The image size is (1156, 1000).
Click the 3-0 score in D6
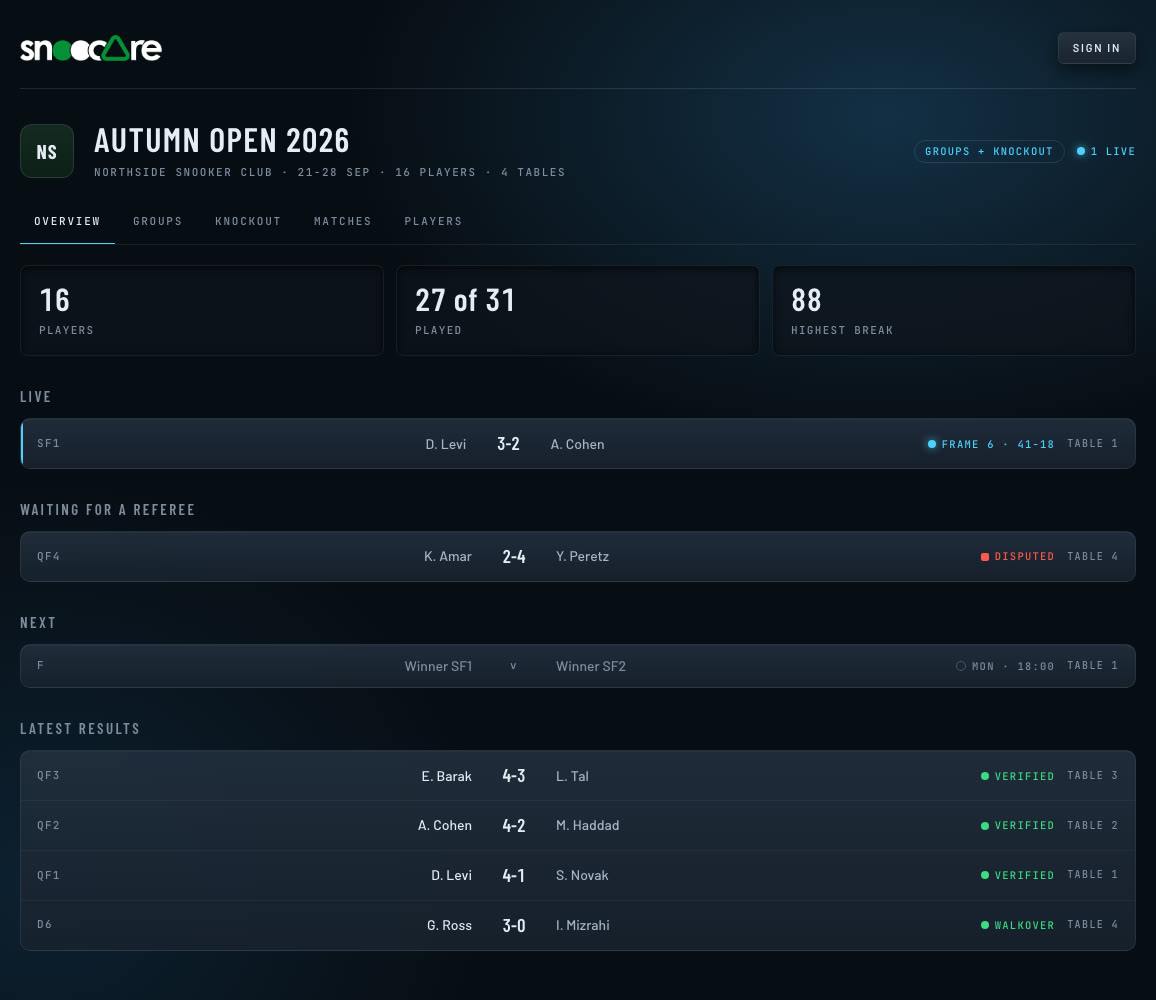pyautogui.click(x=514, y=926)
